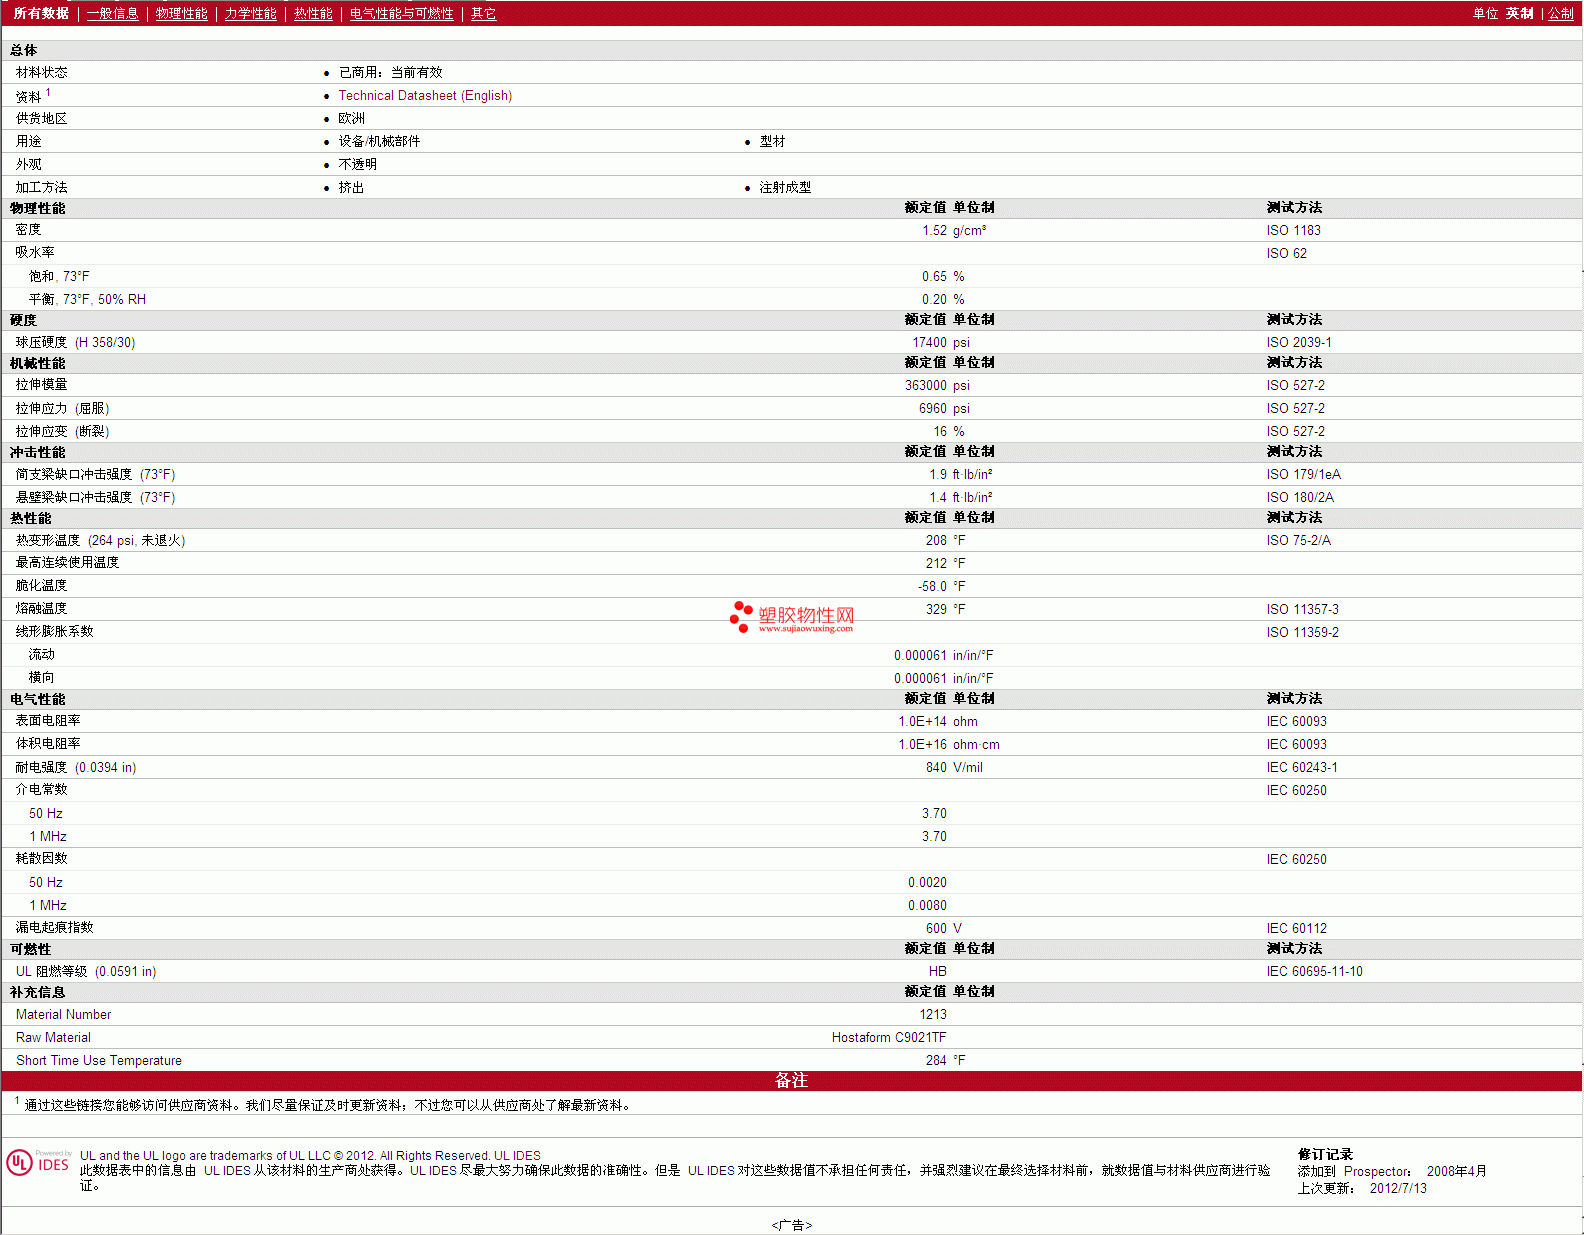Click the 塑胶物性网 red dots watermark logo
This screenshot has height=1235, width=1584.
point(740,616)
